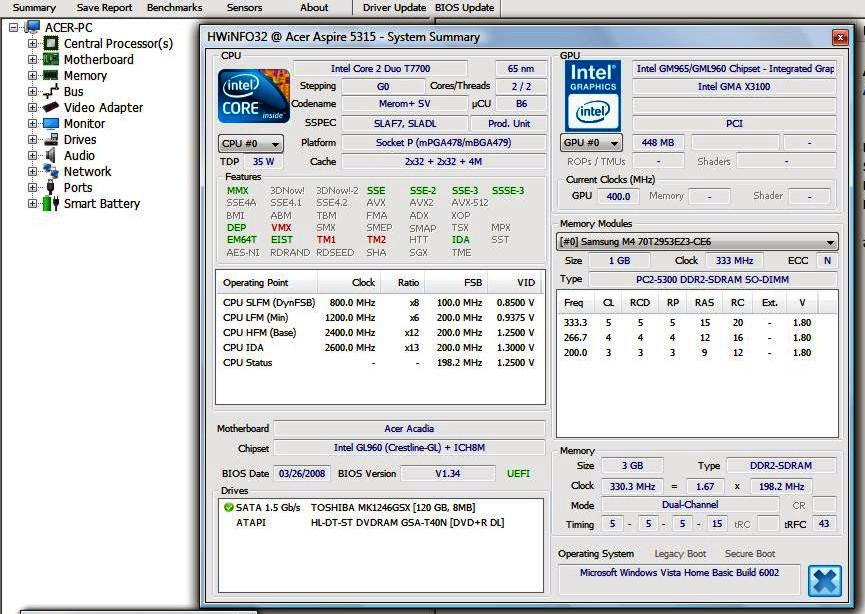Image resolution: width=865 pixels, height=614 pixels.
Task: Collapse the ACER-PC root node
Action: [14, 27]
